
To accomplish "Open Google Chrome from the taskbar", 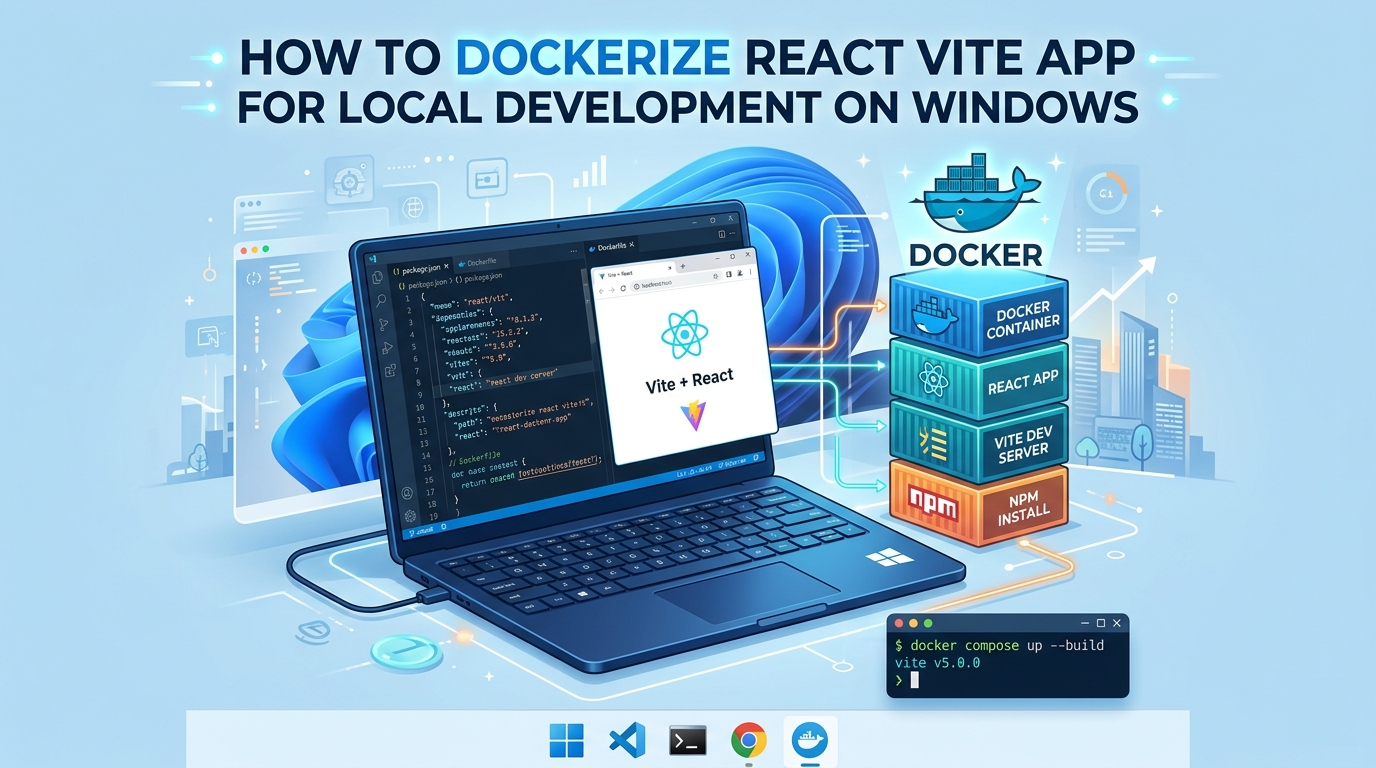I will pyautogui.click(x=748, y=741).
